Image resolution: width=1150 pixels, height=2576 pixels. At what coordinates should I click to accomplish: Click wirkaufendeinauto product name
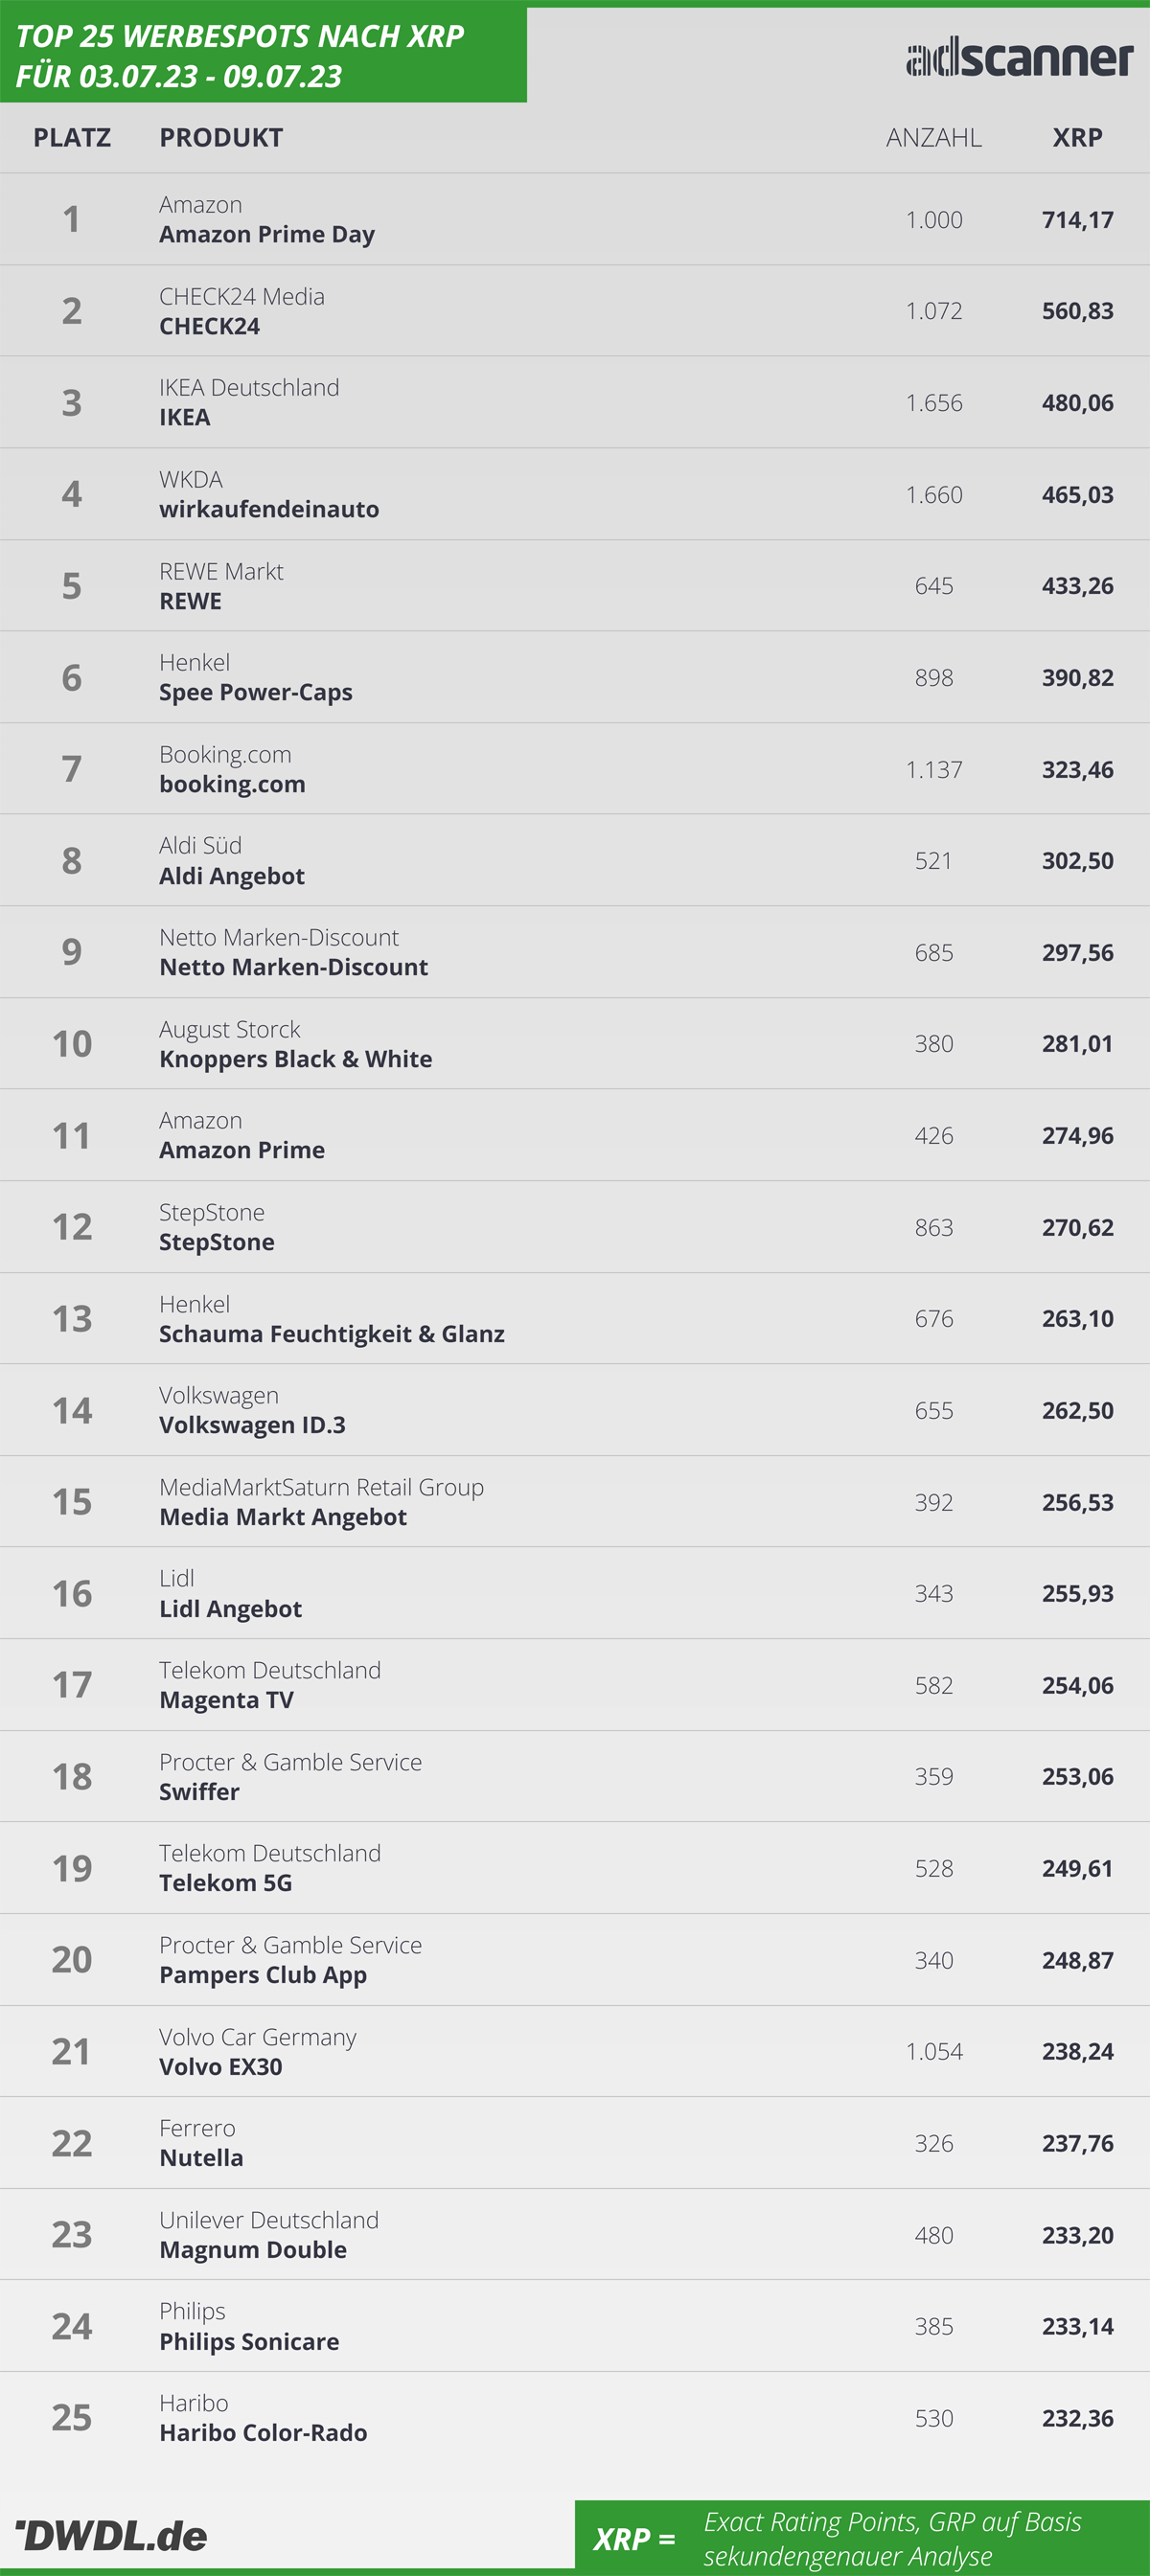(269, 509)
